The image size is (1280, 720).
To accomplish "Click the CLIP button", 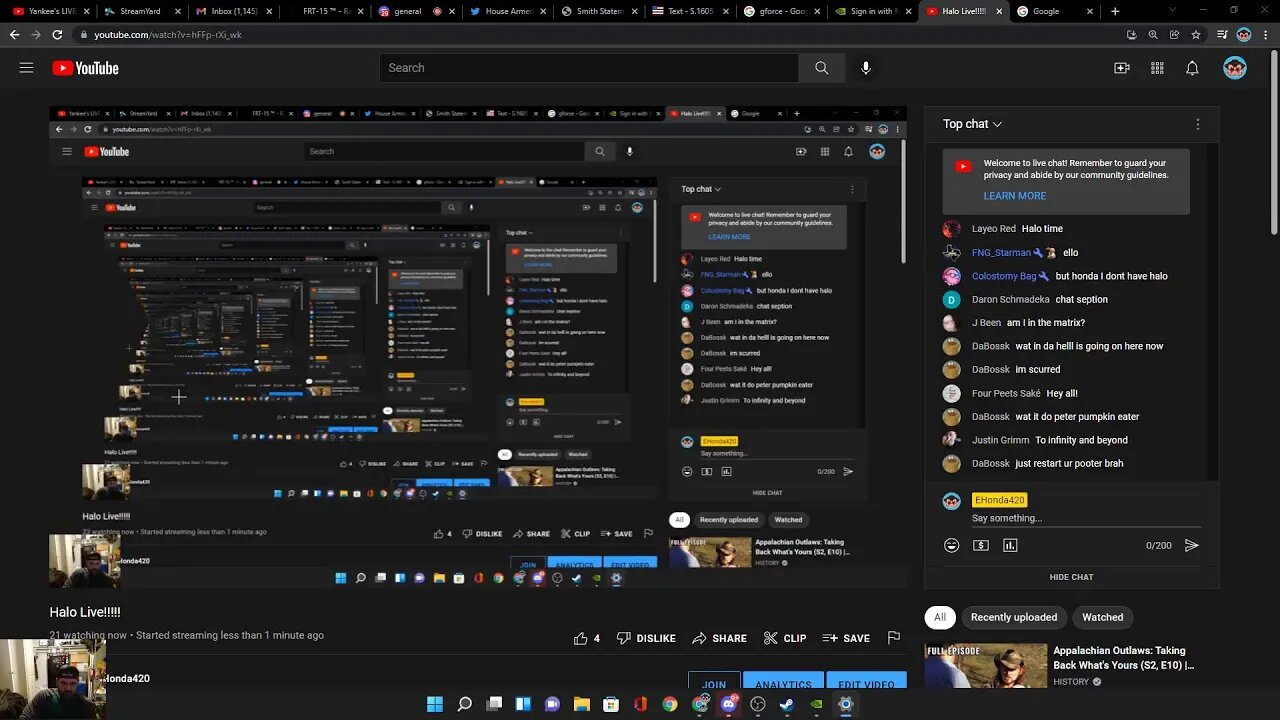I will point(785,638).
